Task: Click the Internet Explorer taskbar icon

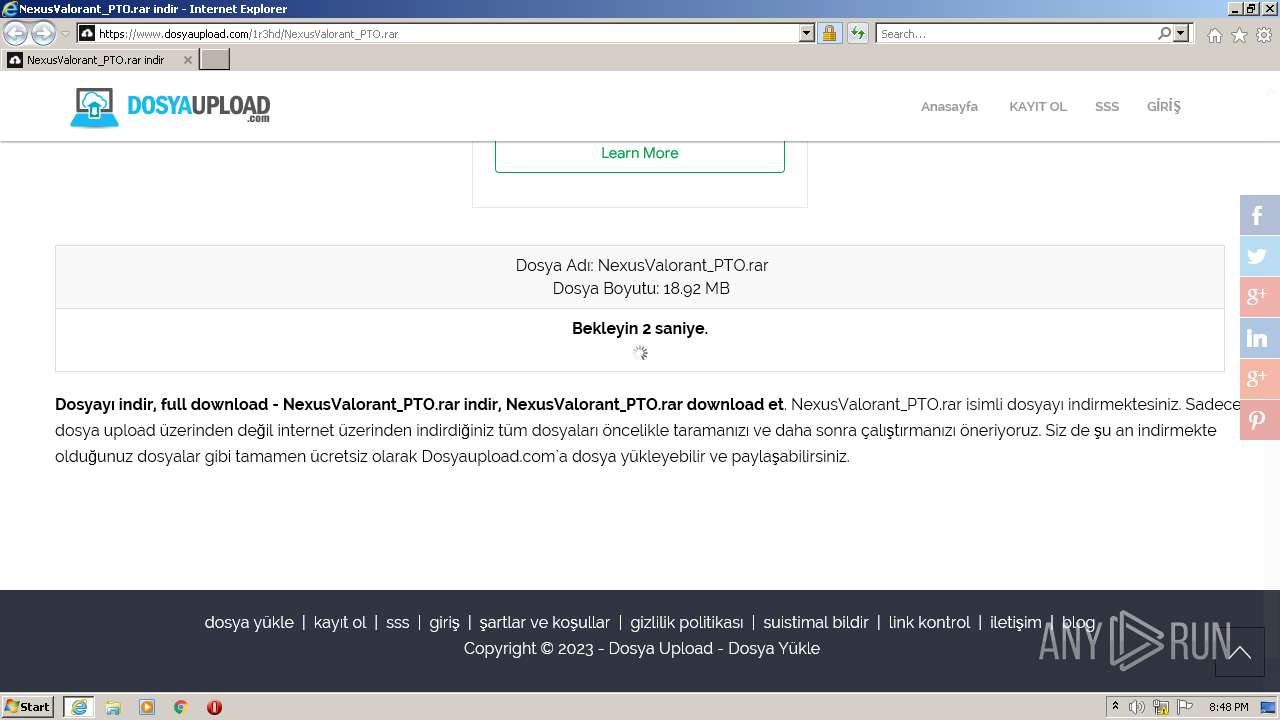Action: tap(79, 707)
